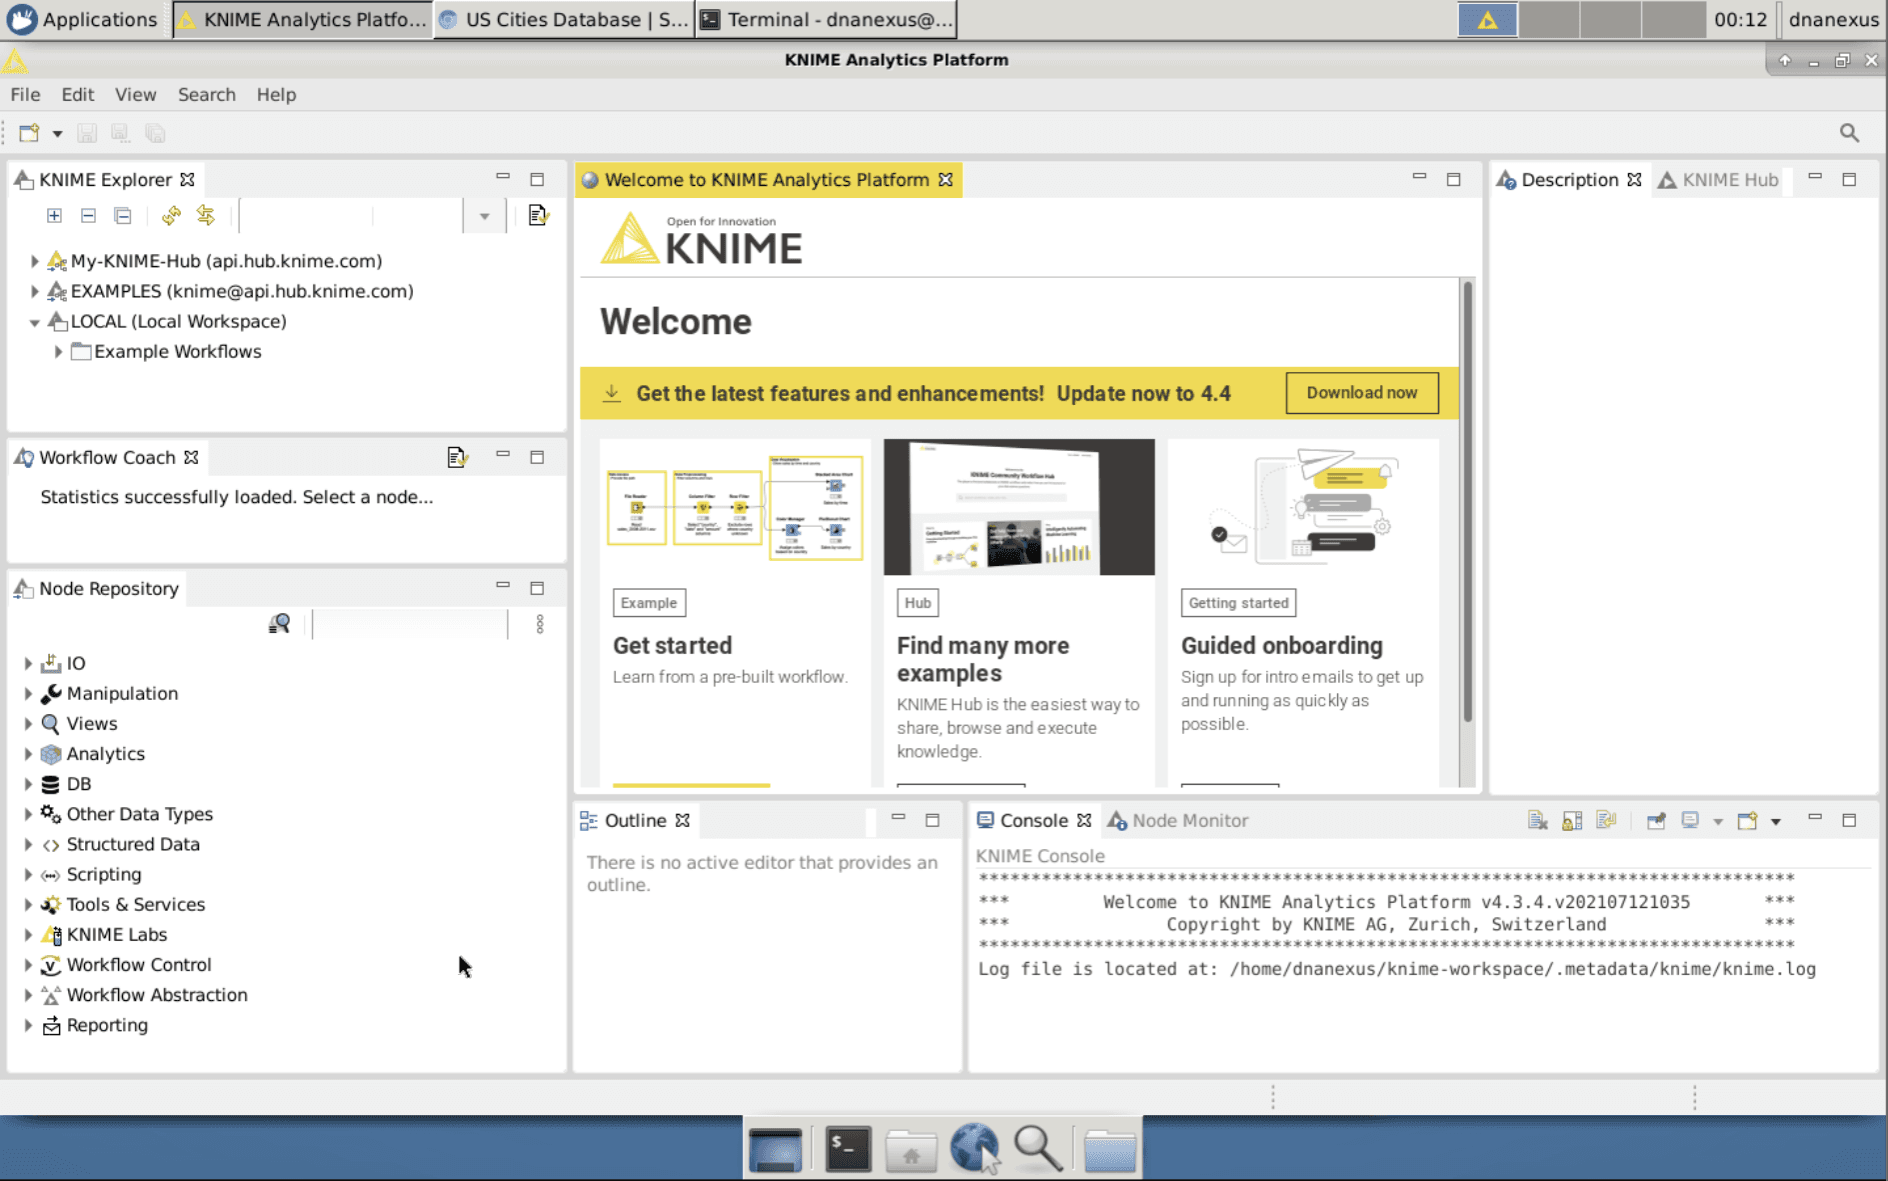Click the New workflow wizard toolbar icon

(29, 133)
